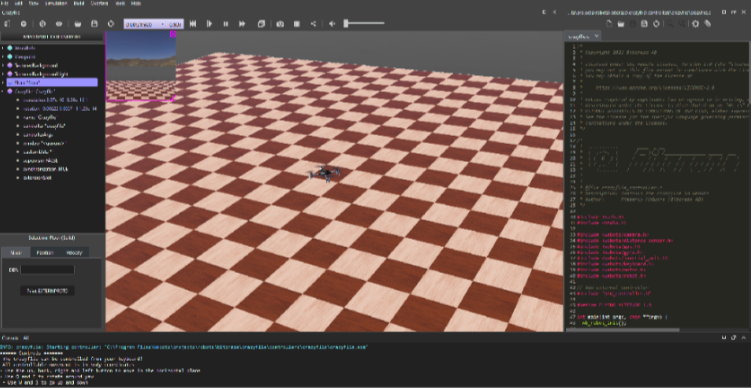Collapse the Crazyflie node
This screenshot has height=388, width=752.
(3, 91)
